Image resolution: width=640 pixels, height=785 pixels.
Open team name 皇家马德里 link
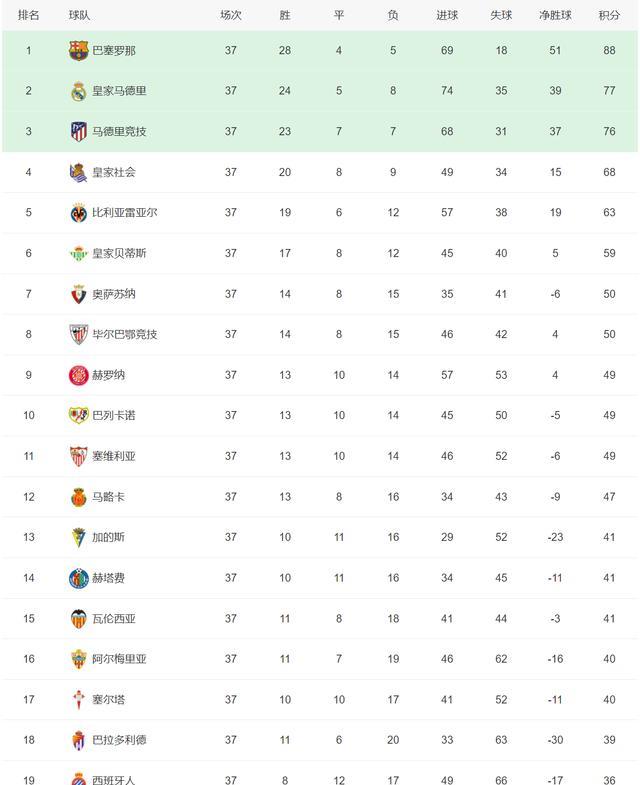click(x=119, y=91)
